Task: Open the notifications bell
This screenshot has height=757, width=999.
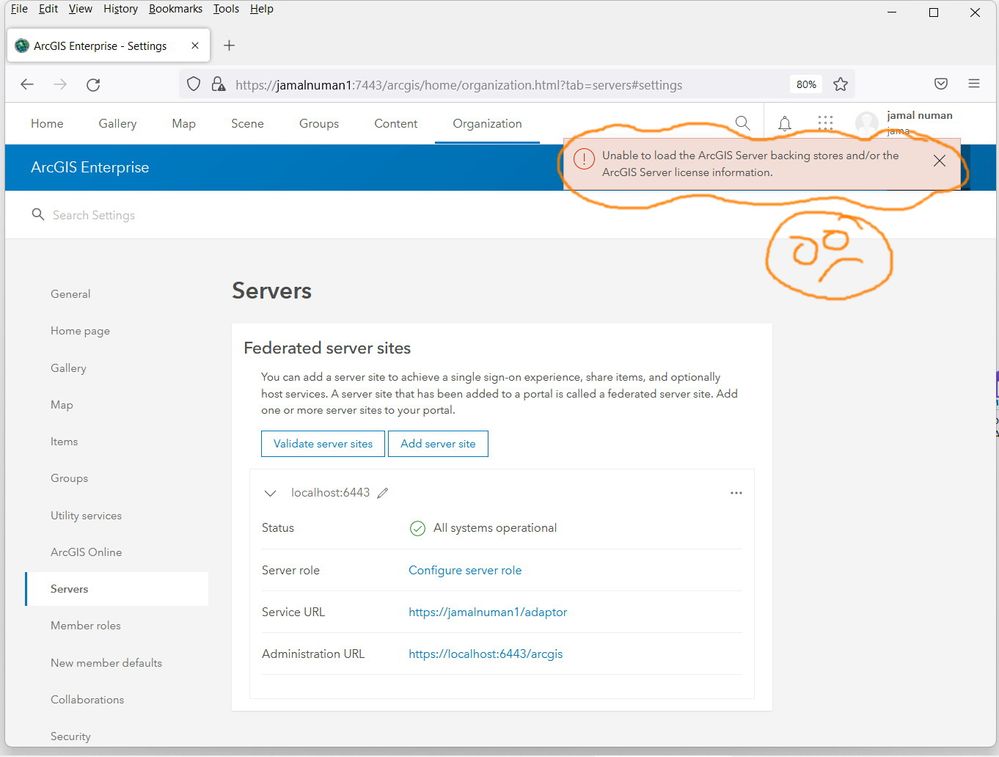Action: tap(785, 124)
